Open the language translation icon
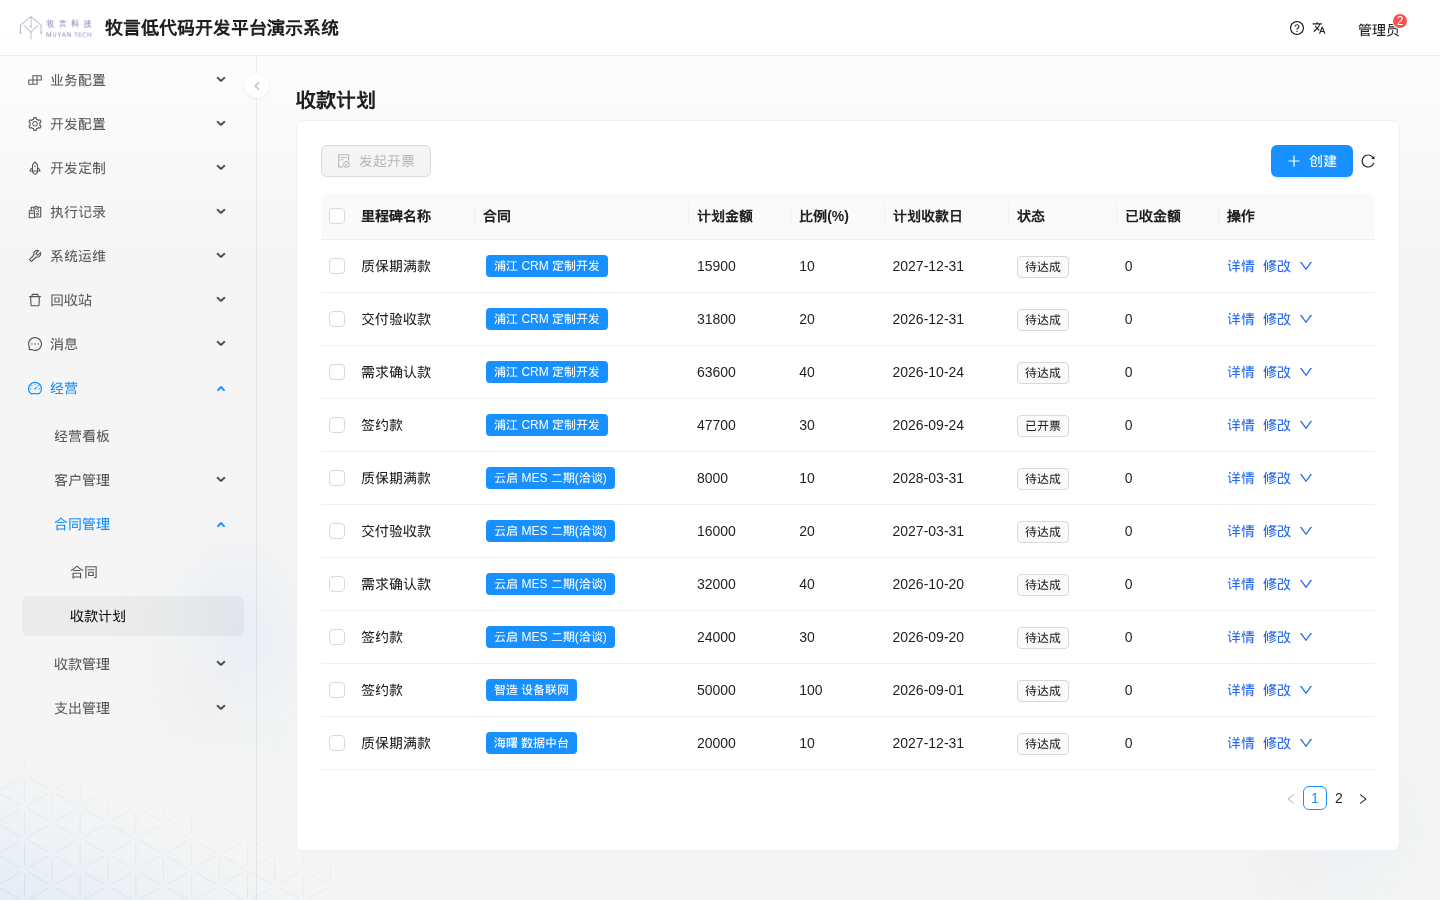Screen dimensions: 1440x900 1319,28
